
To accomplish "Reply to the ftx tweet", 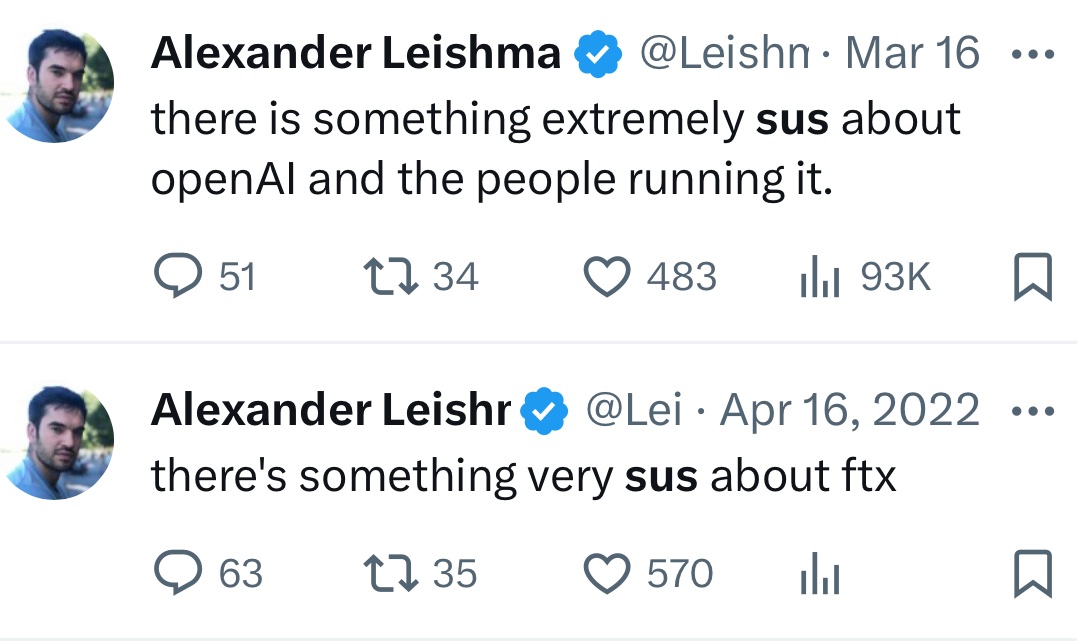I will point(179,574).
